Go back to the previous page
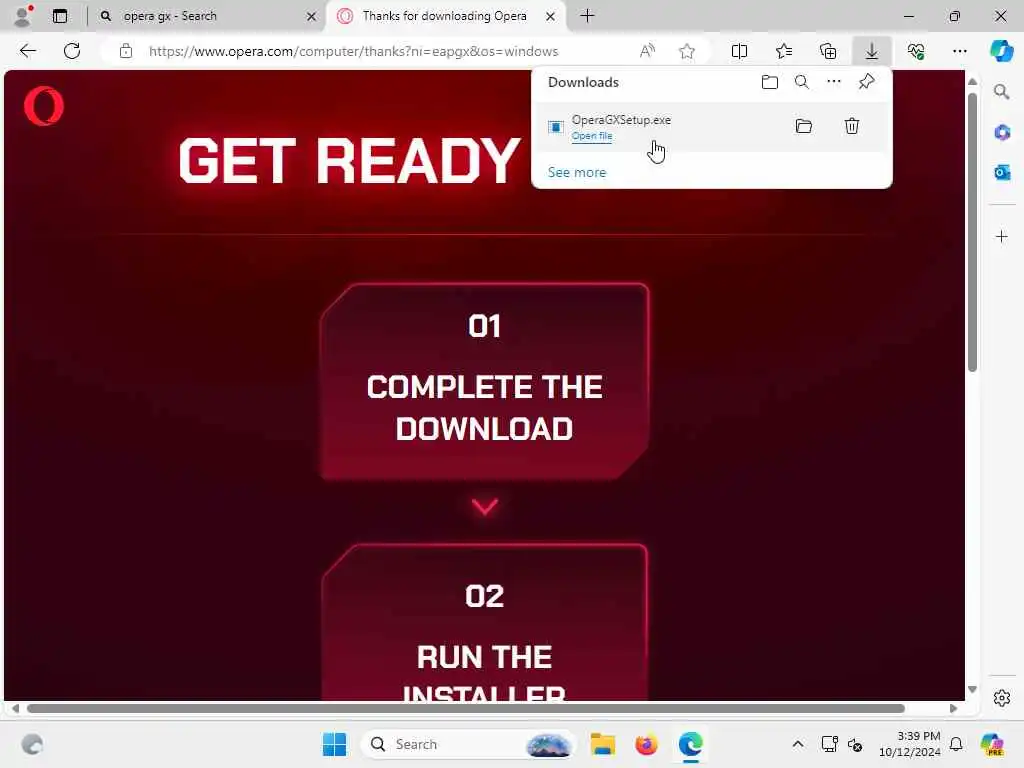1024x768 pixels. [27, 51]
